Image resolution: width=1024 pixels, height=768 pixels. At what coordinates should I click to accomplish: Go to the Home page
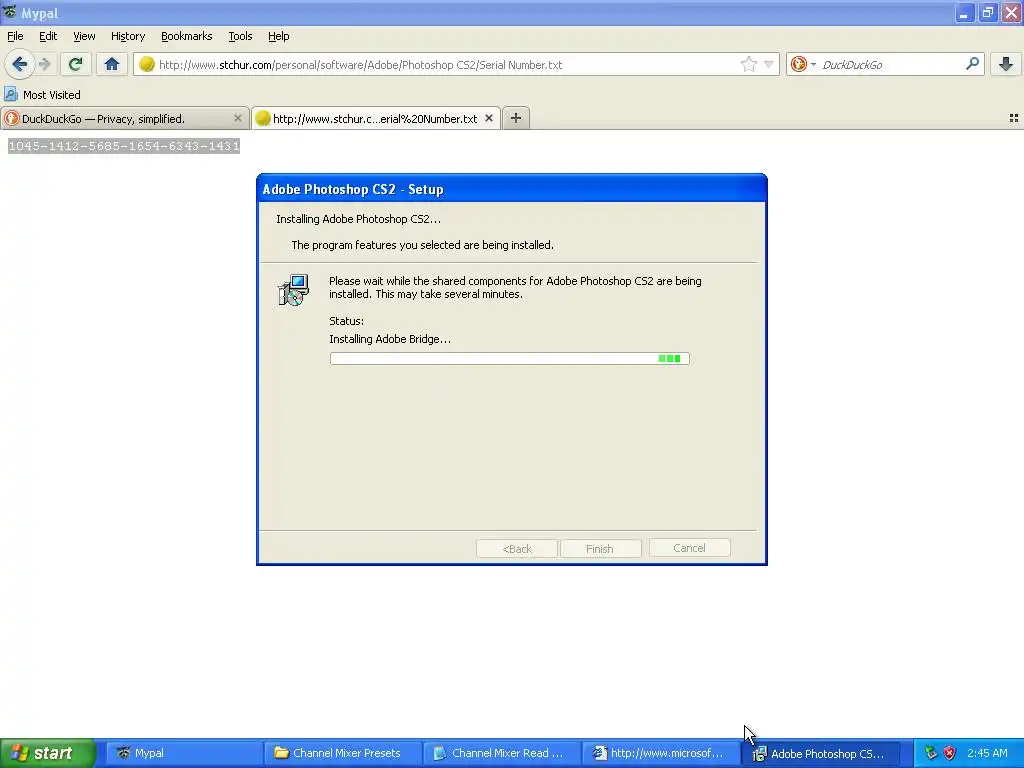(x=112, y=64)
